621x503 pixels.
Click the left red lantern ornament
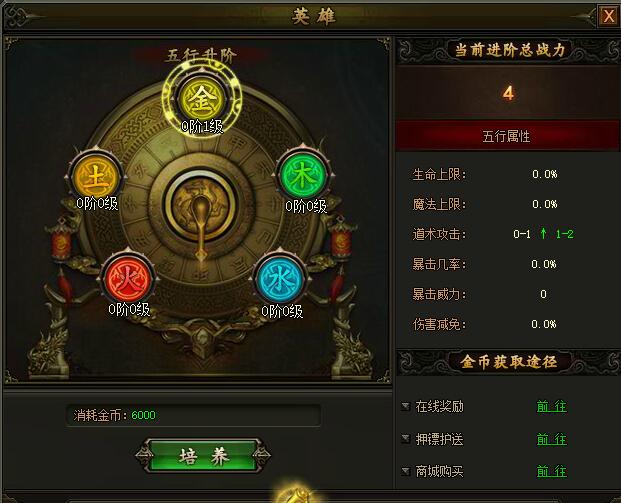pyautogui.click(x=60, y=240)
